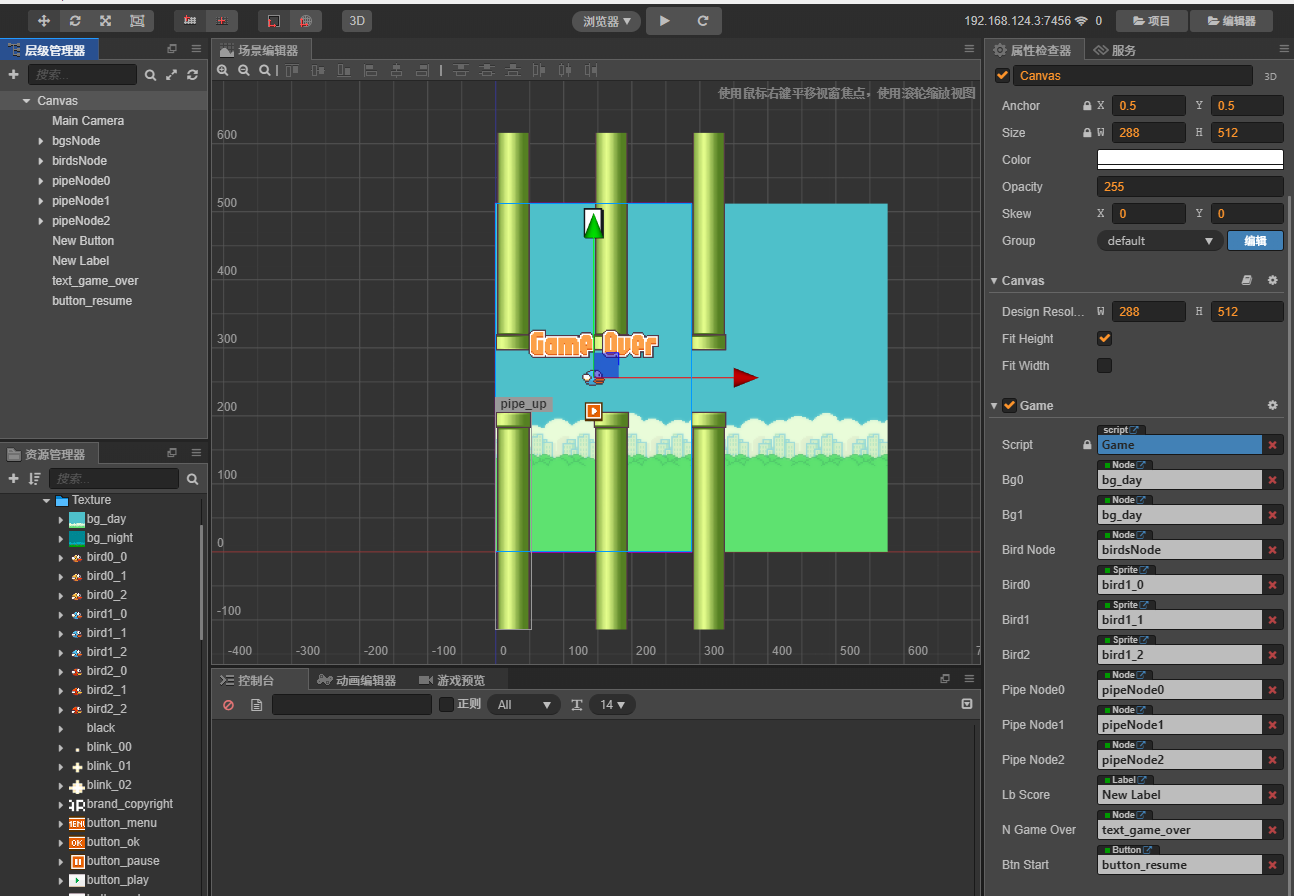Toggle expand all nodes in hierarchy
This screenshot has width=1294, height=896.
172,75
